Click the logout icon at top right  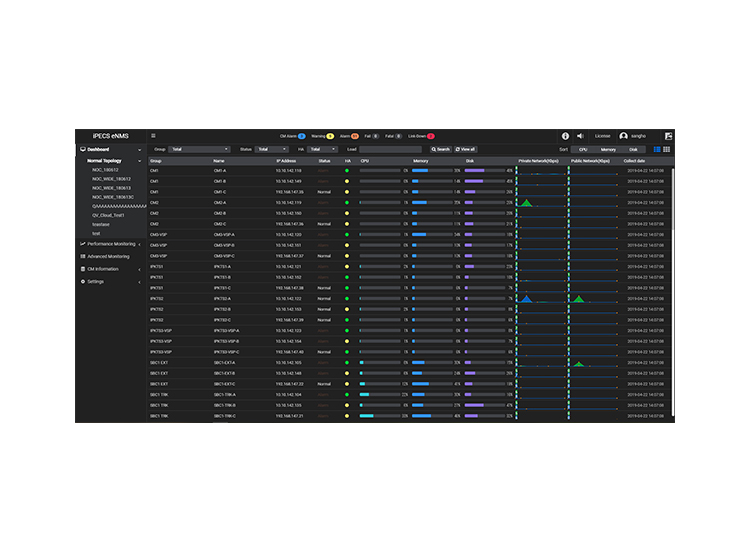coord(669,136)
